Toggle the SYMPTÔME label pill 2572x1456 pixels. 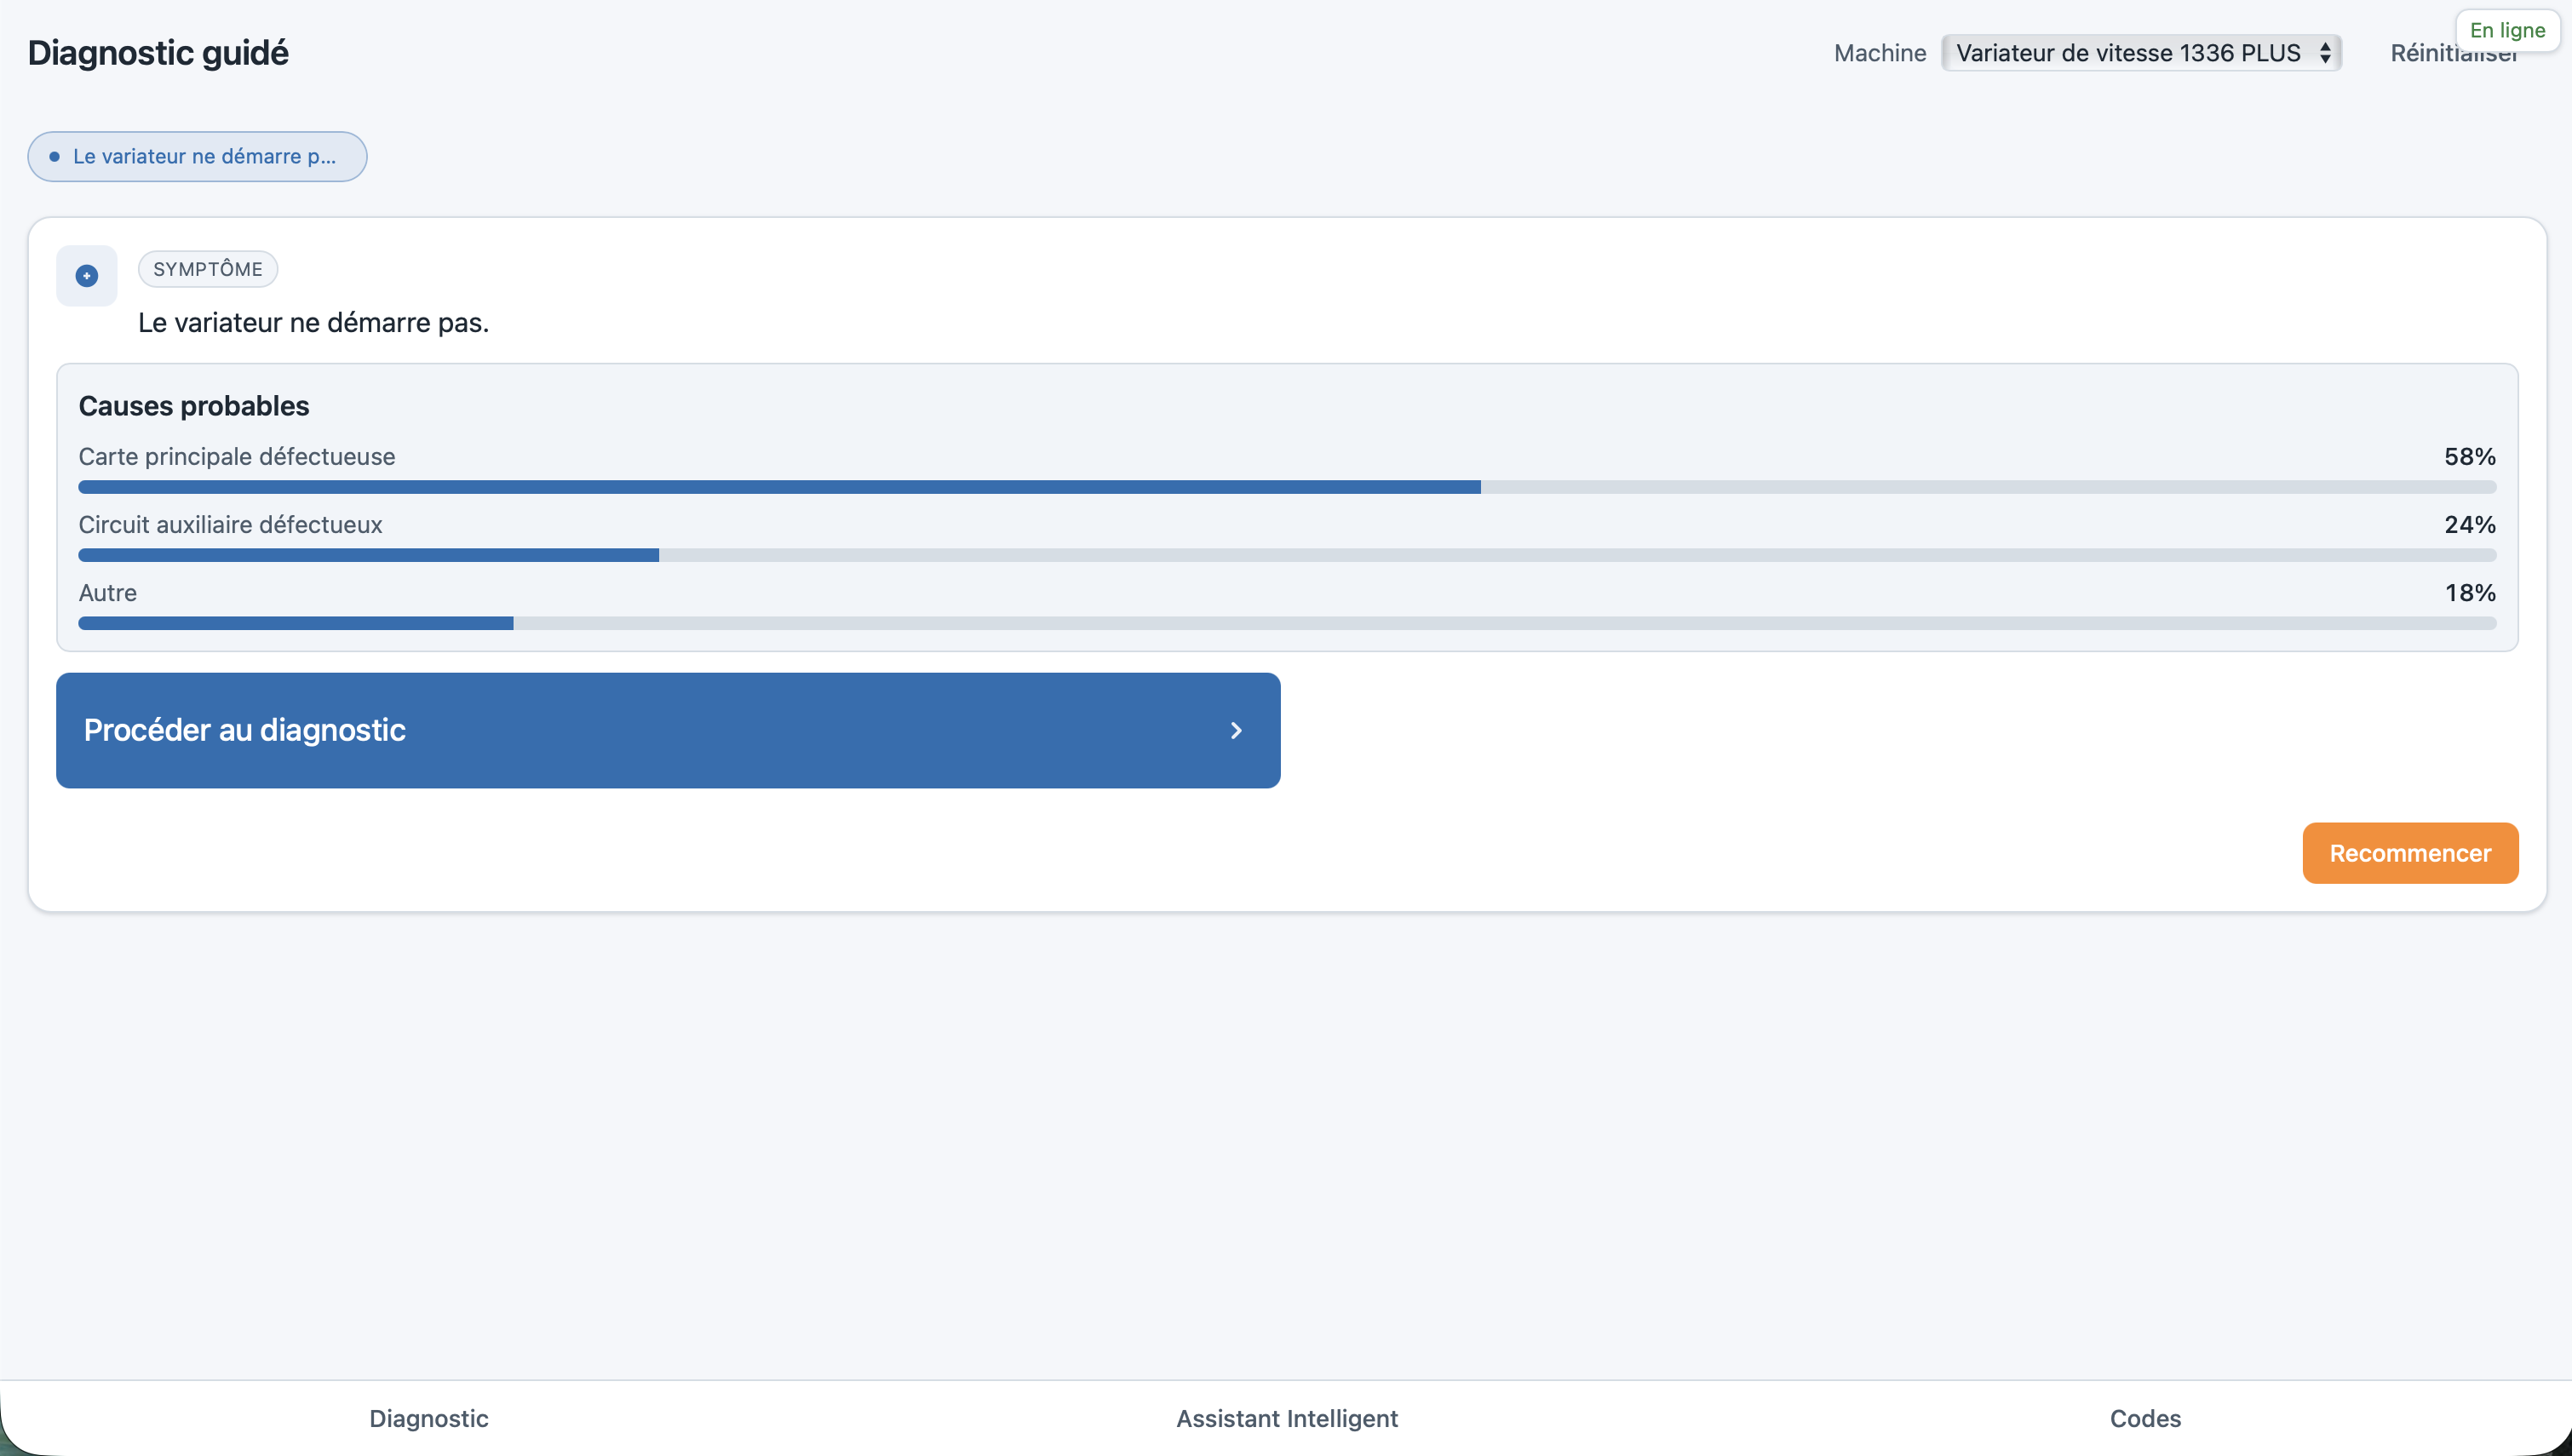click(x=208, y=268)
